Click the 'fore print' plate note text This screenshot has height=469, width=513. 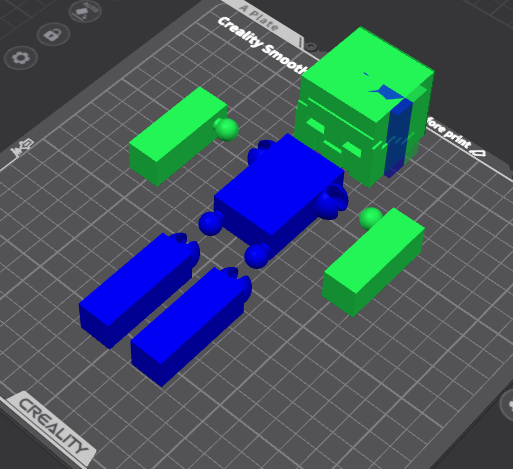click(448, 133)
